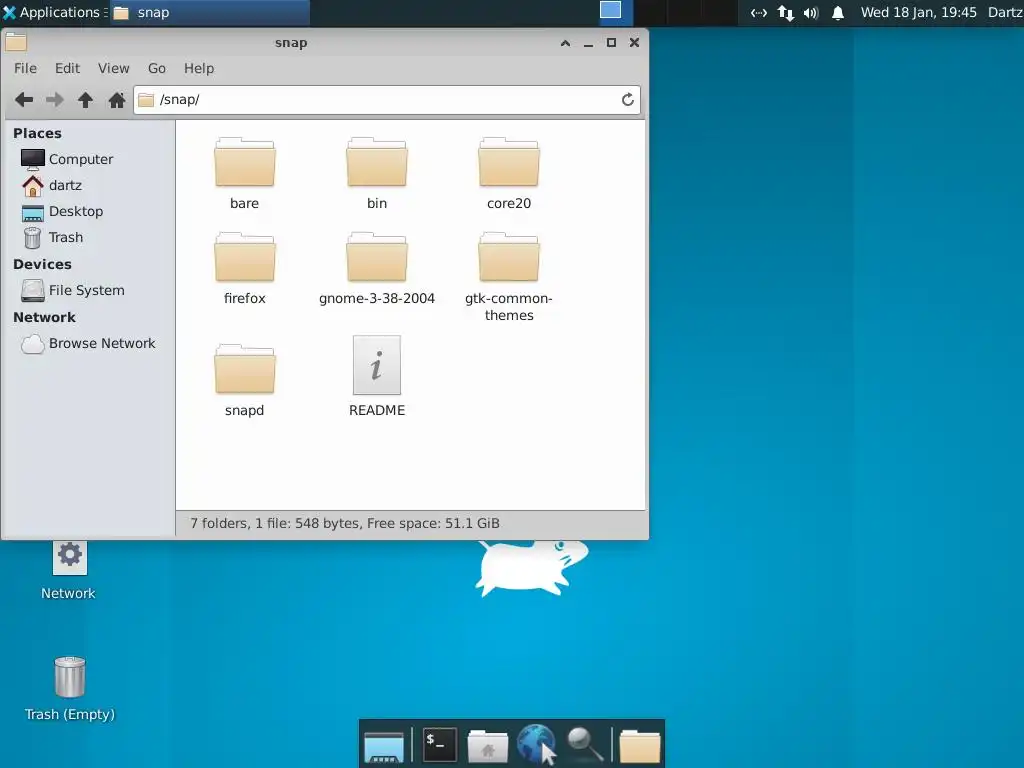Select the Trash (Empty) desktop icon

pos(70,688)
